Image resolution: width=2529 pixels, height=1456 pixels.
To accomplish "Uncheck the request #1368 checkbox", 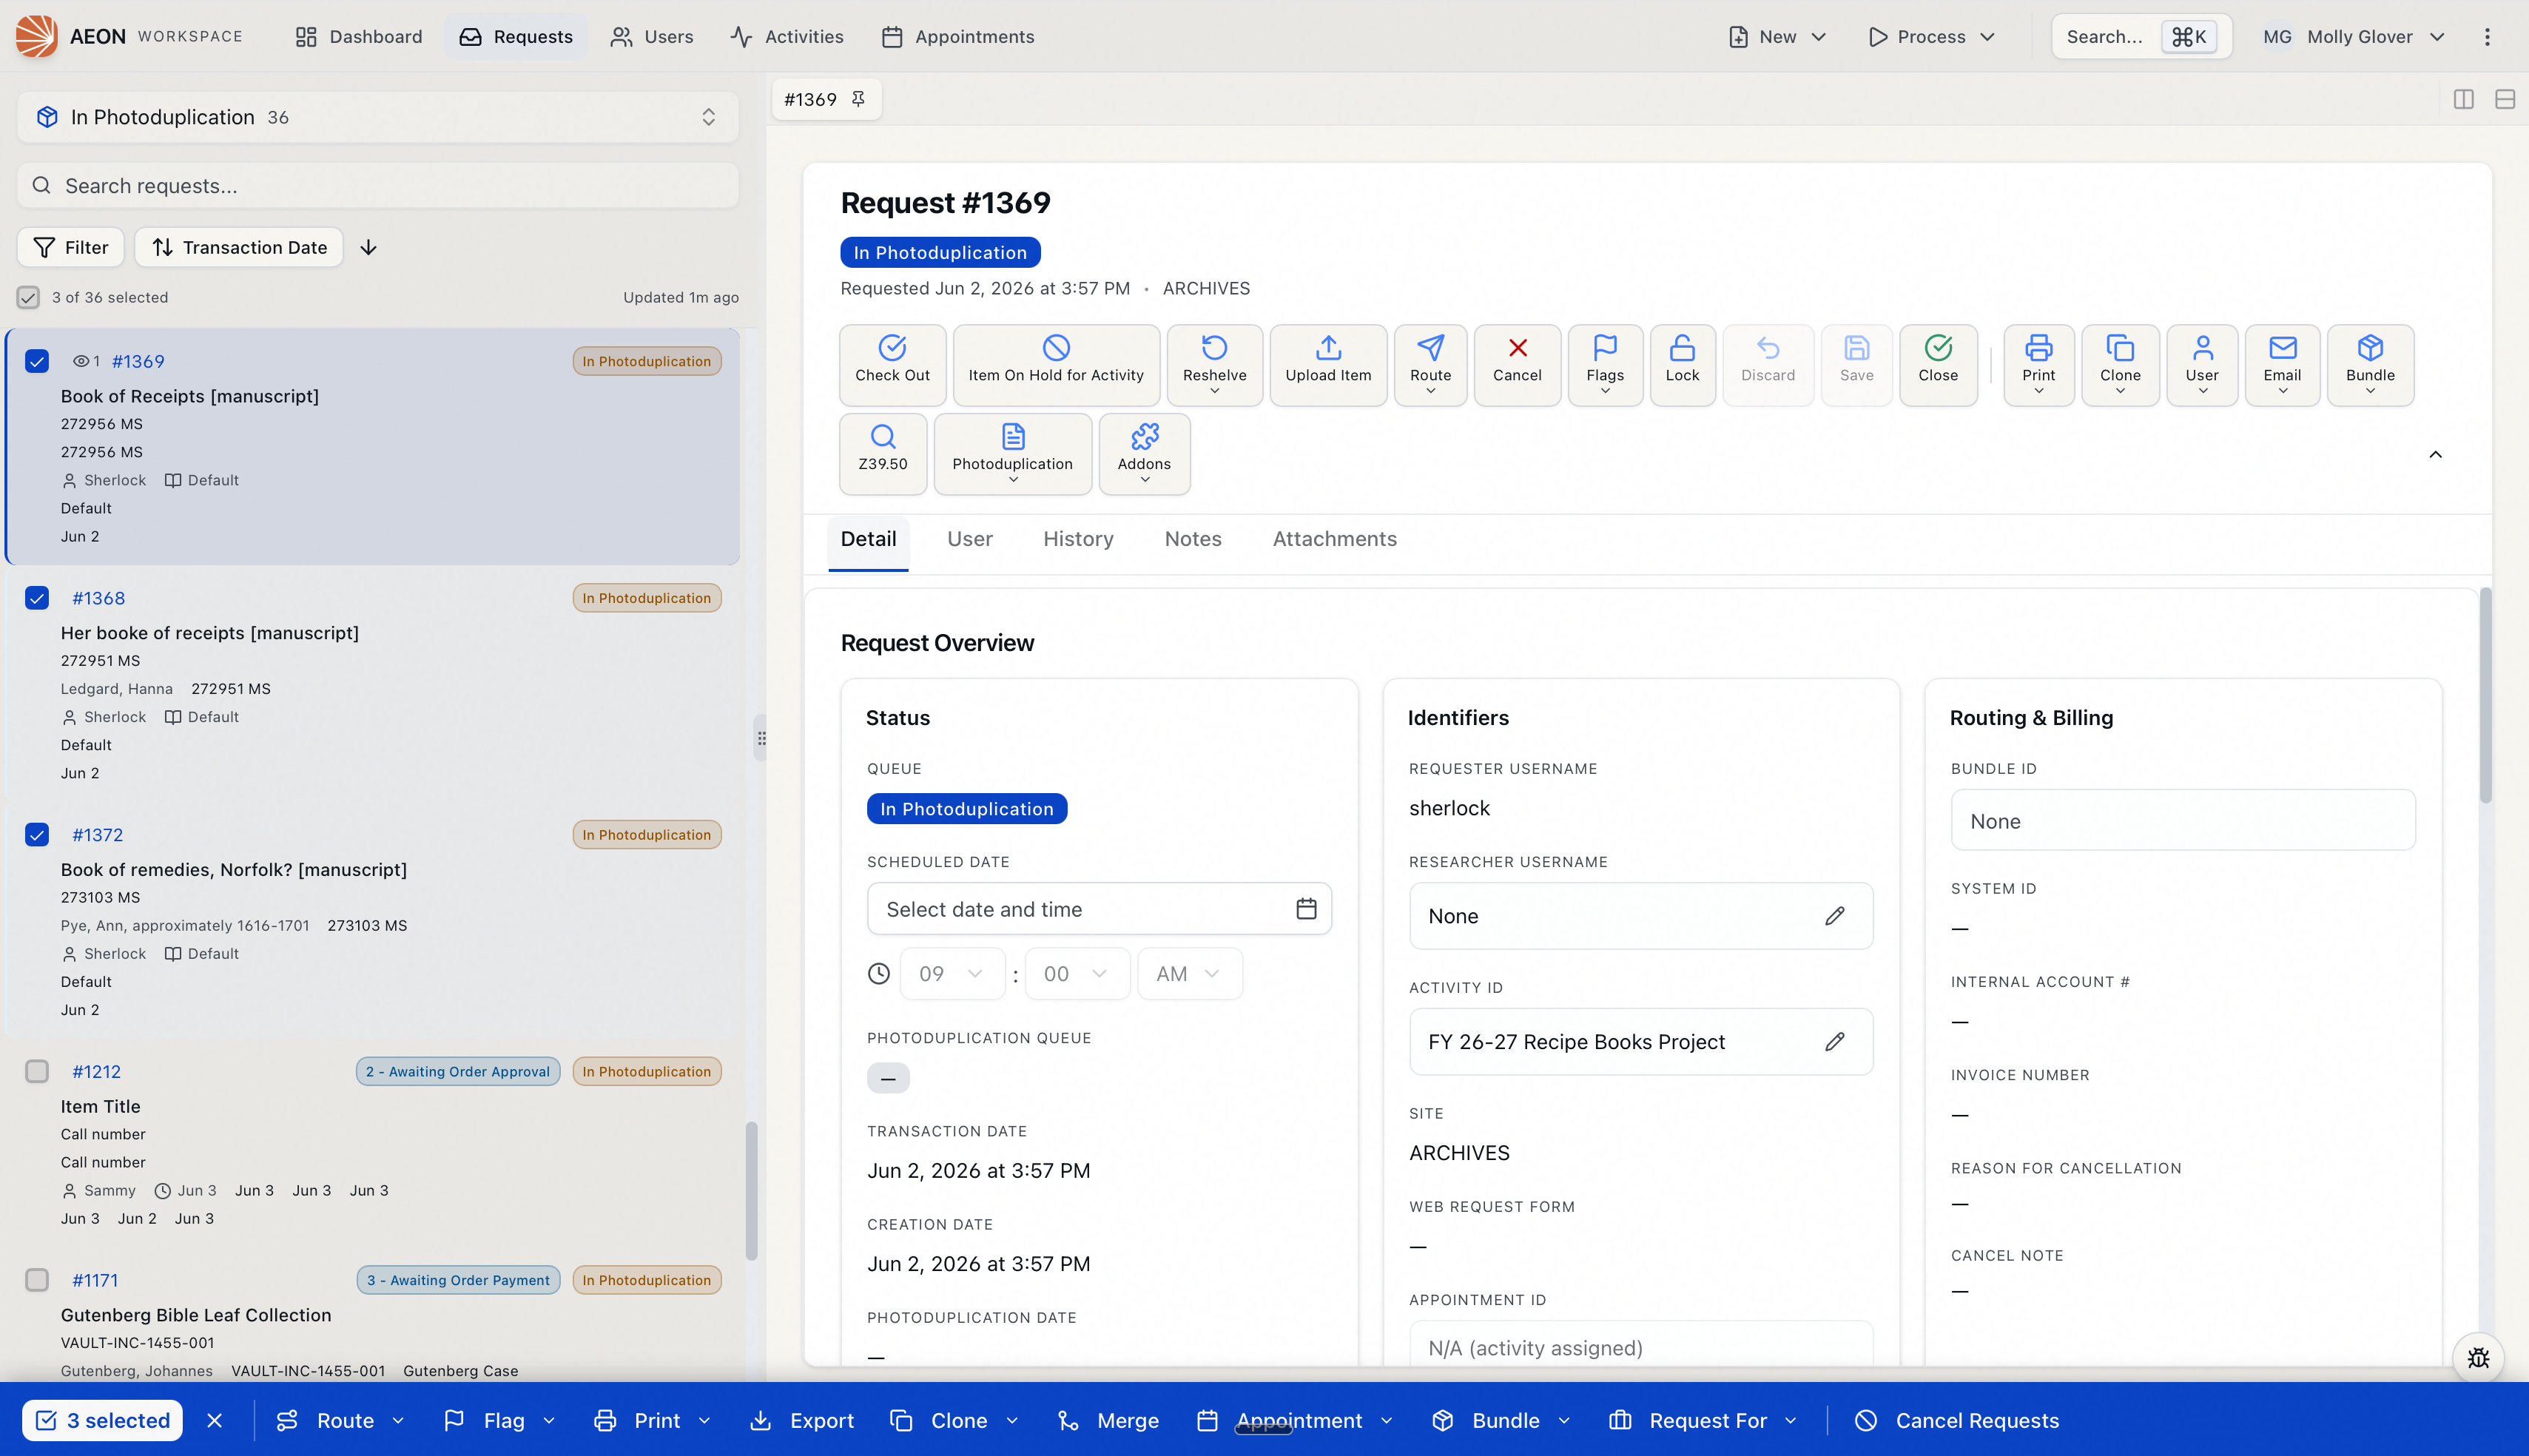I will 37,598.
